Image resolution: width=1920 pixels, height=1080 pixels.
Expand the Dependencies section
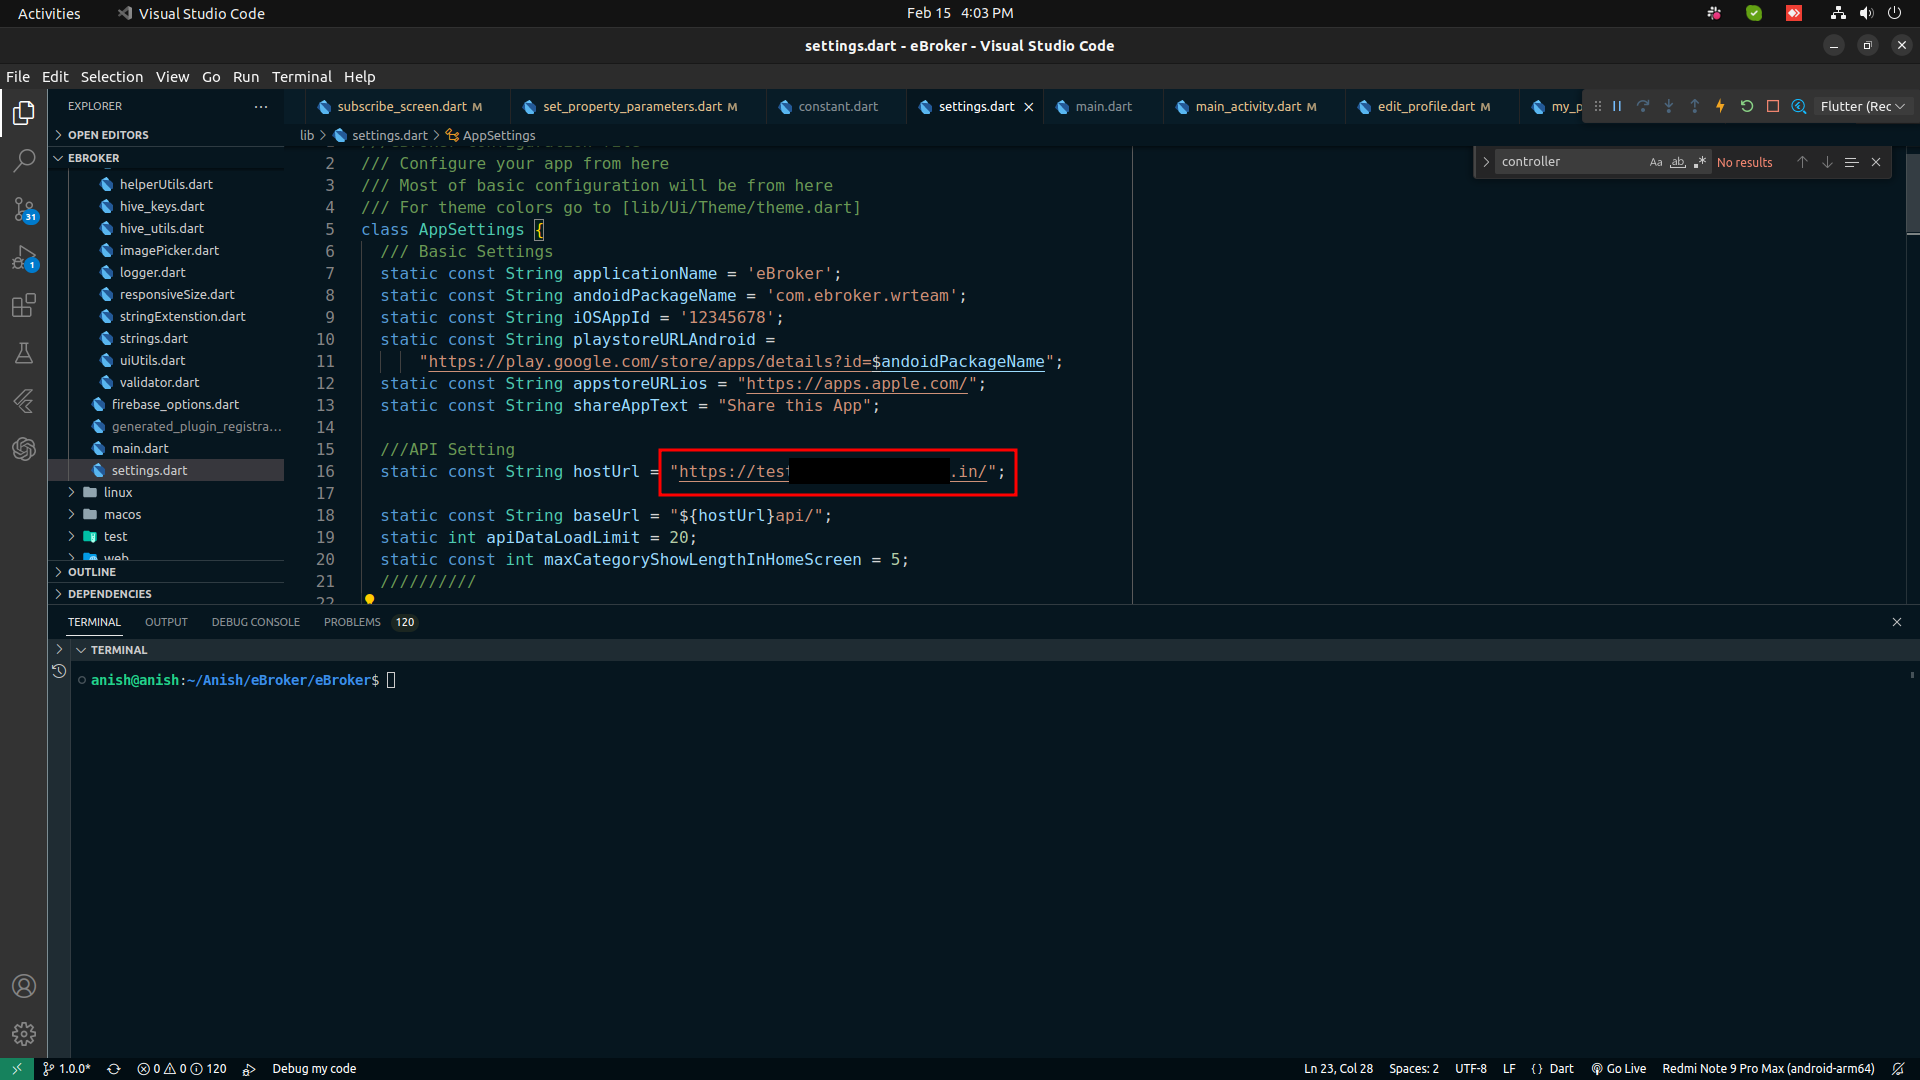click(x=166, y=594)
